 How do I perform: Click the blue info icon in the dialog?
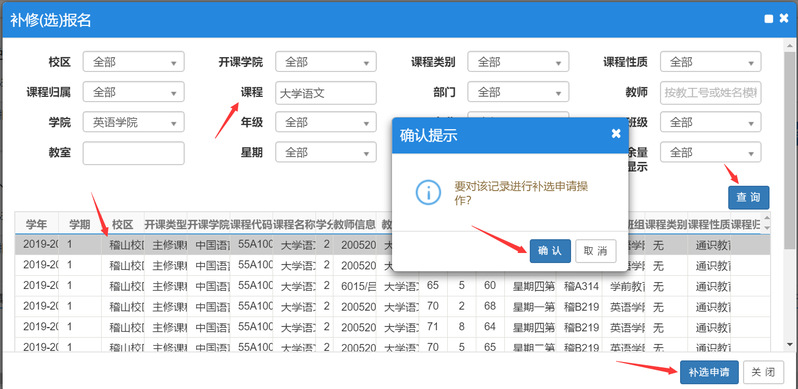pyautogui.click(x=428, y=192)
